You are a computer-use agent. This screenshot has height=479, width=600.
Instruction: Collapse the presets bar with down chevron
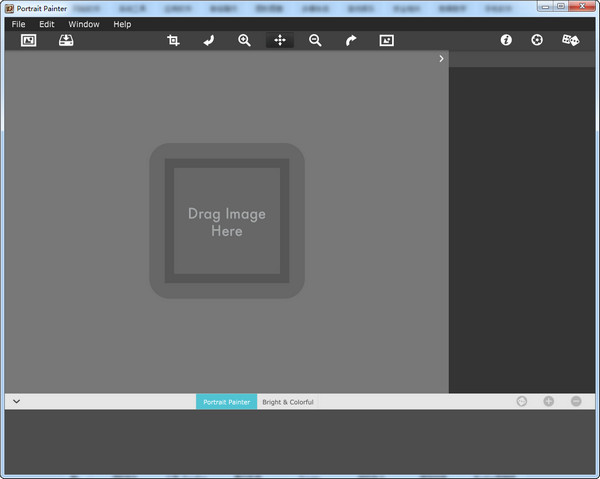point(16,401)
